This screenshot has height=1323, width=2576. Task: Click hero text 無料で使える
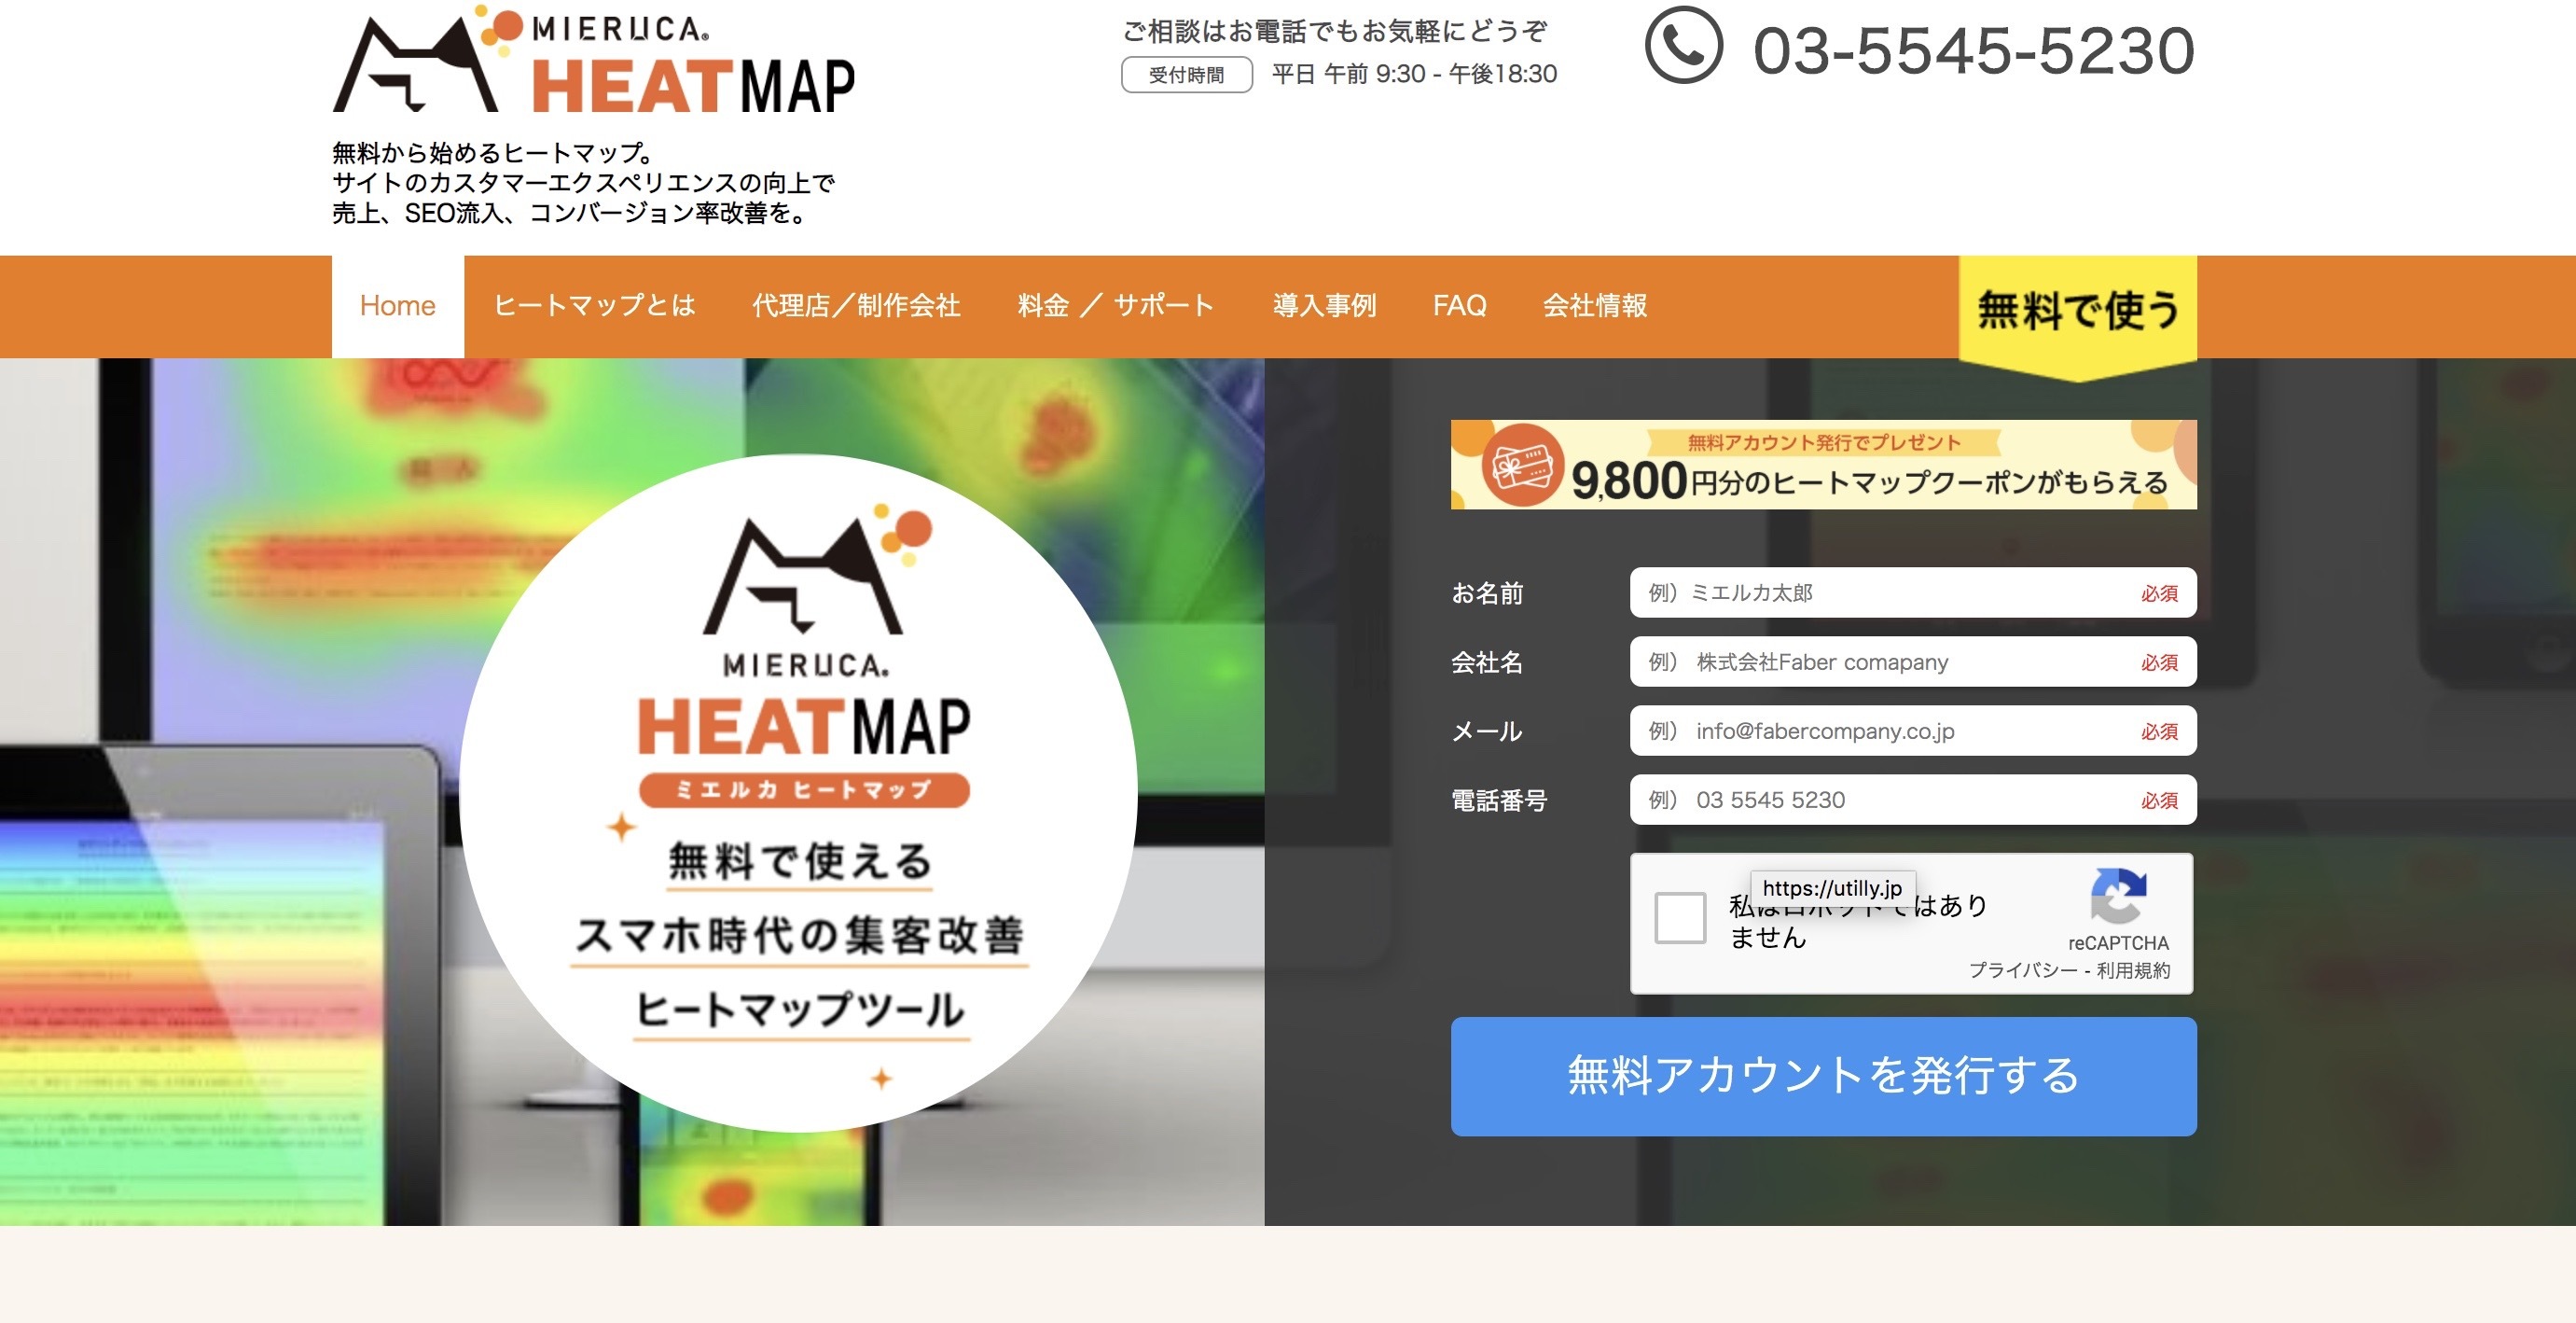800,861
